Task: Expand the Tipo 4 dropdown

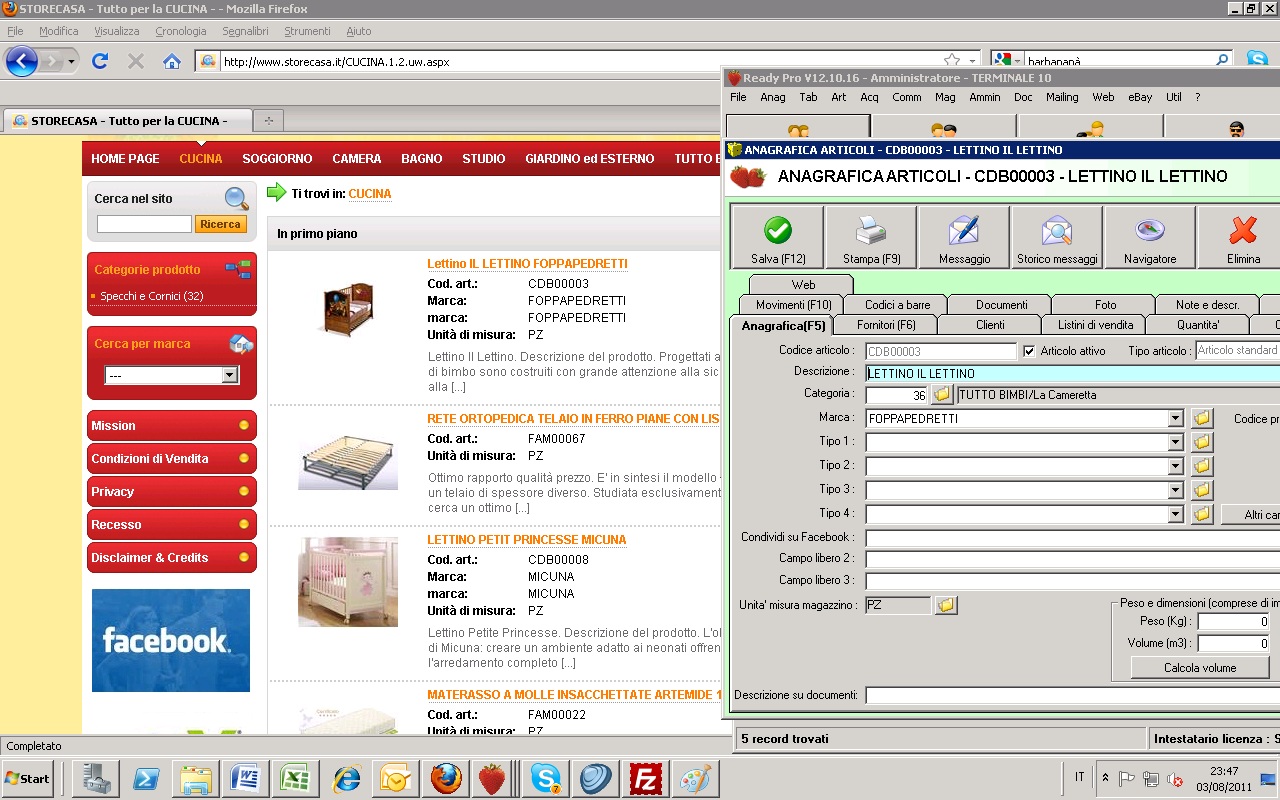Action: (x=1175, y=514)
